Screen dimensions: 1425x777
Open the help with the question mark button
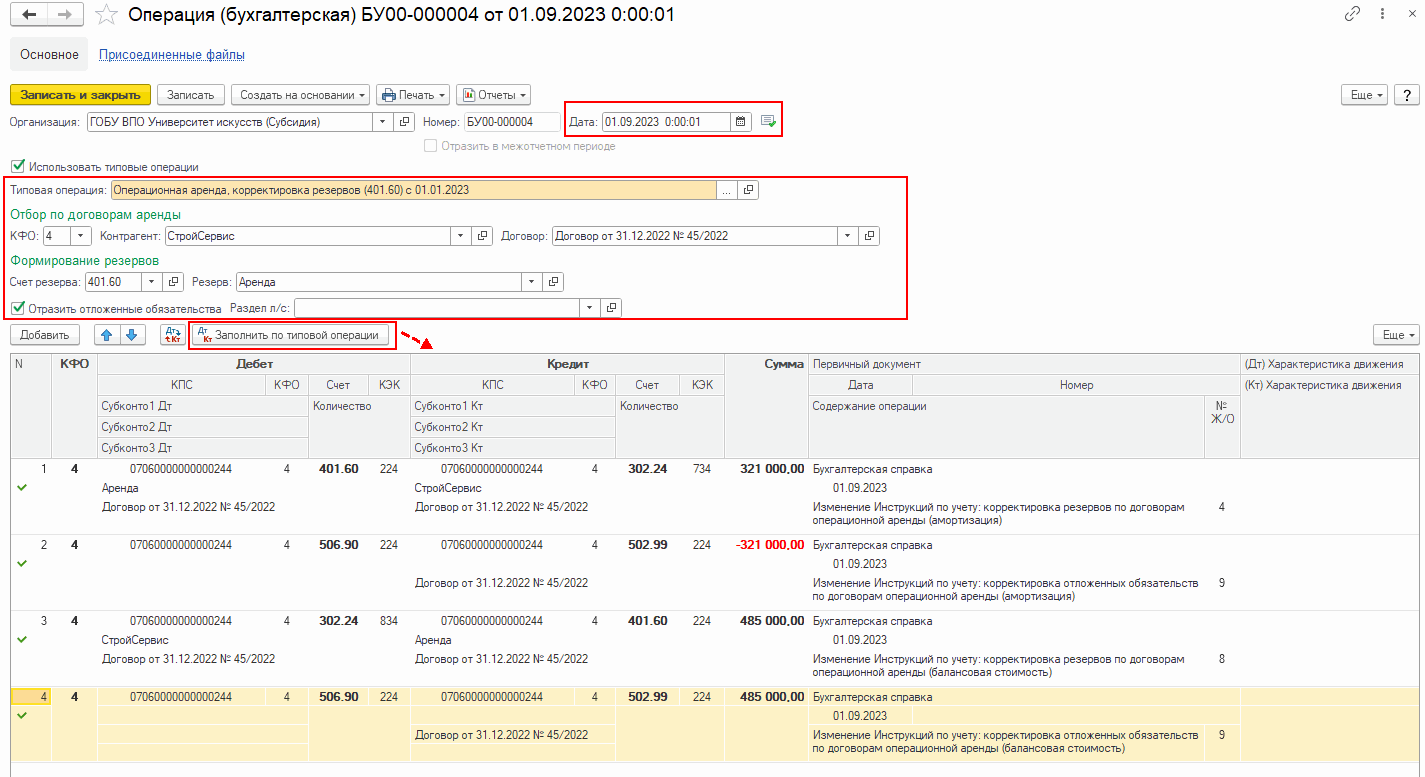(1407, 95)
